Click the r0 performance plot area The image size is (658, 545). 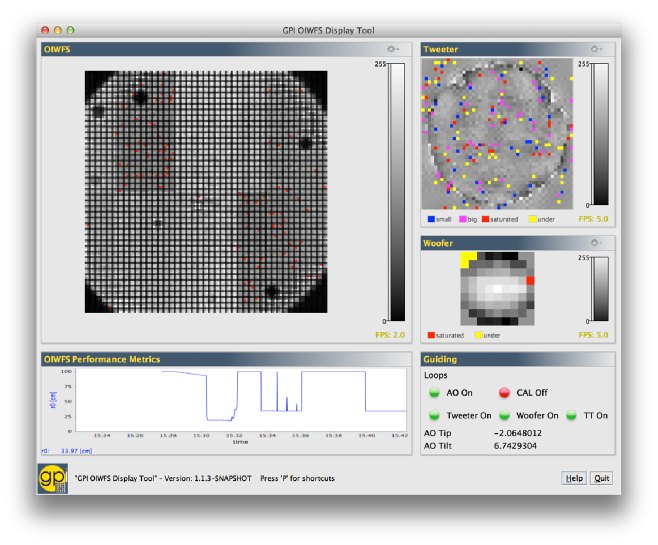242,400
